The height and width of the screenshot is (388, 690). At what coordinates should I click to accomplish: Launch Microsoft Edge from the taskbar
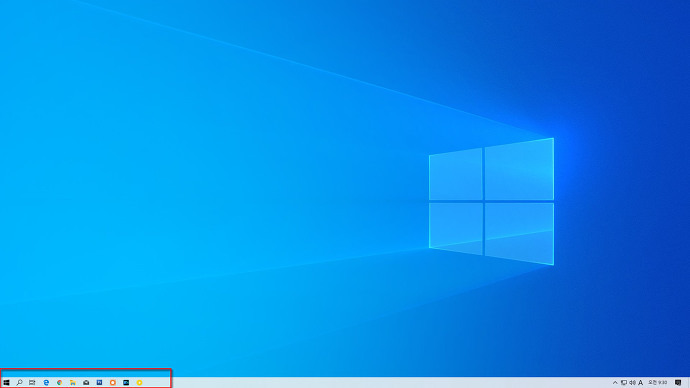(x=46, y=383)
